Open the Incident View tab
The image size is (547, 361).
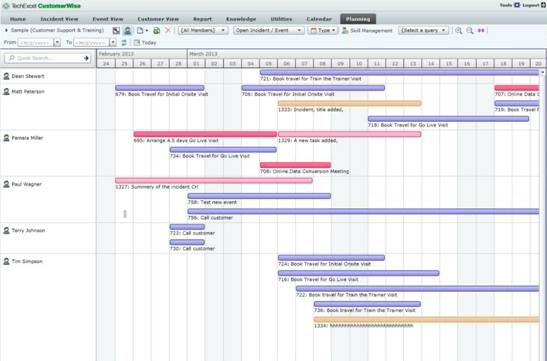(x=59, y=19)
